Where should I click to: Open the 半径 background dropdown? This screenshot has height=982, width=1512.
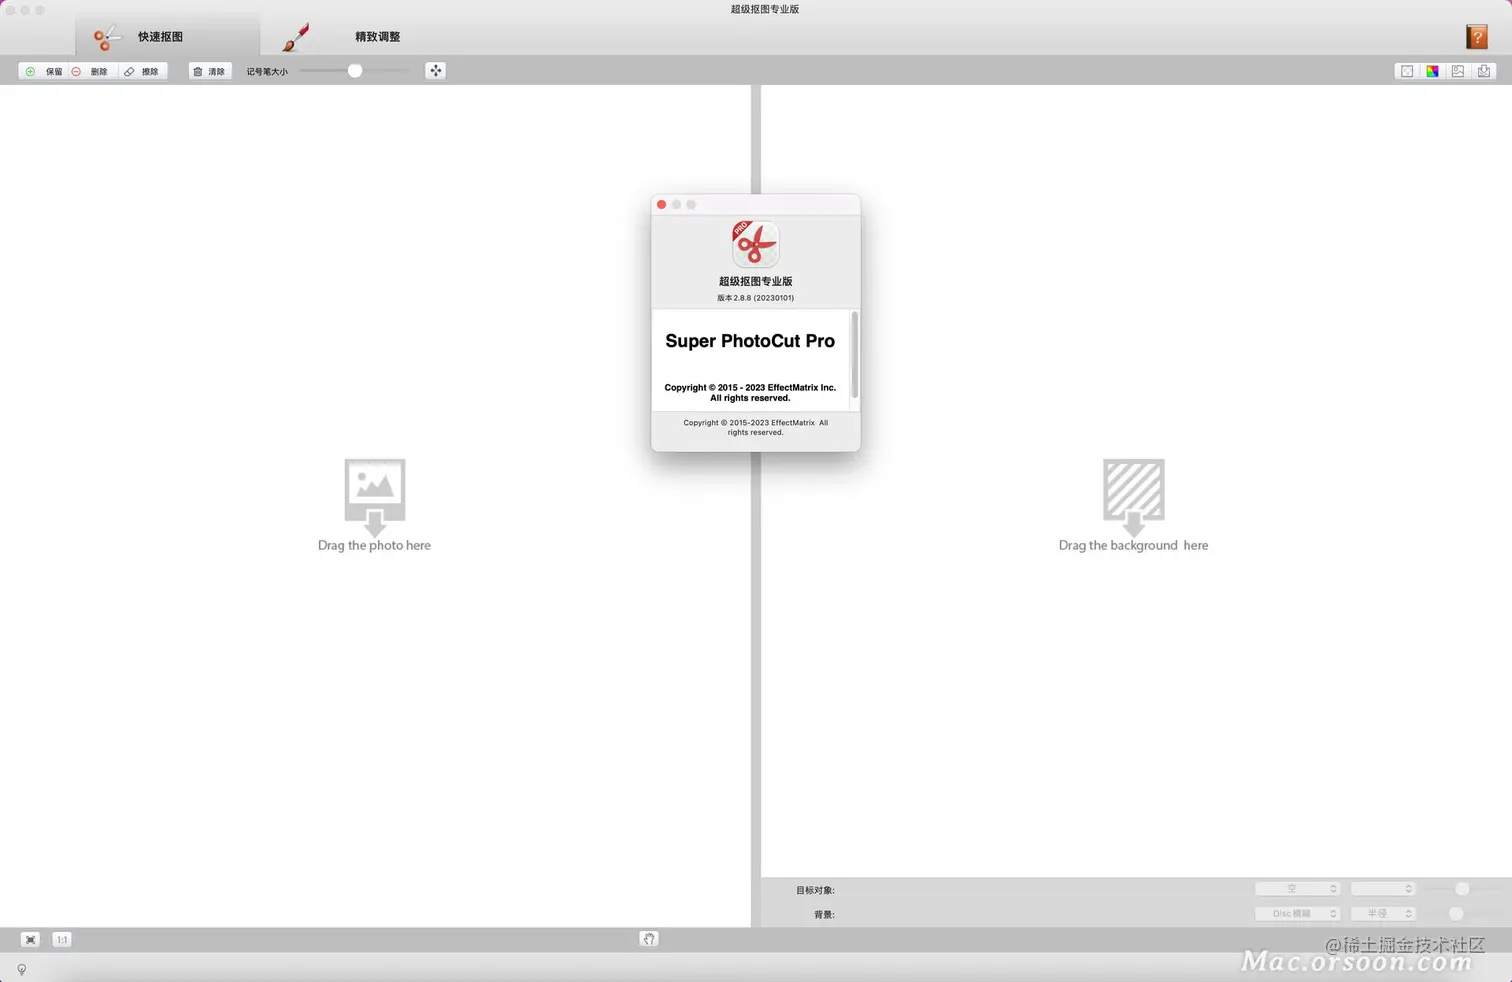(x=1383, y=914)
